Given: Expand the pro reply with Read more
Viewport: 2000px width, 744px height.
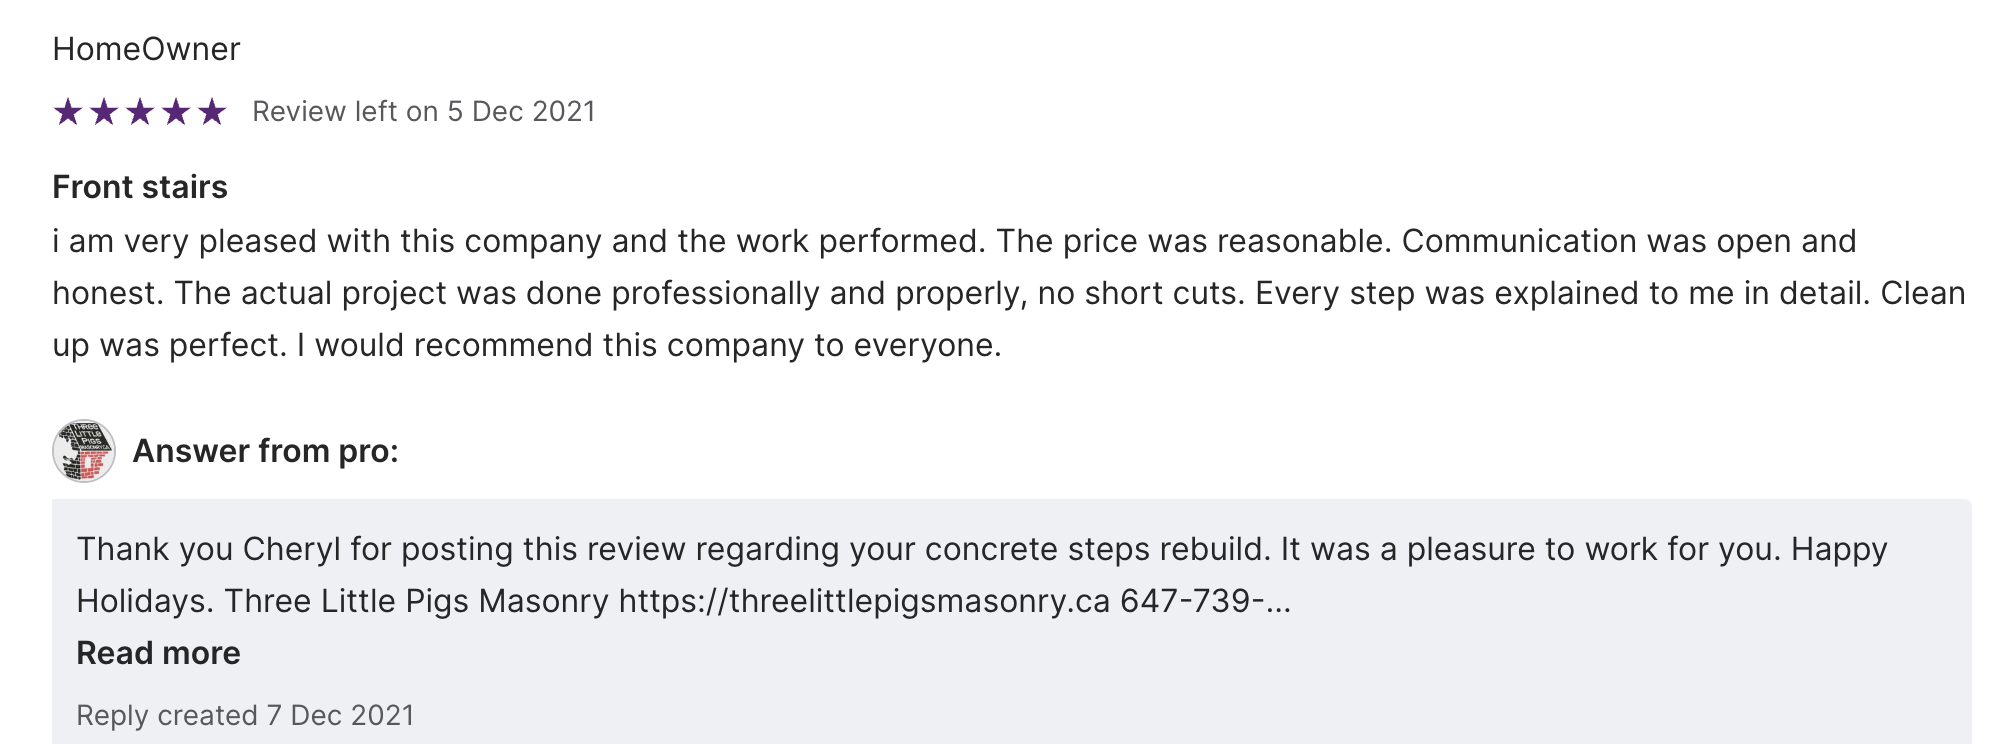Looking at the screenshot, I should [x=158, y=653].
